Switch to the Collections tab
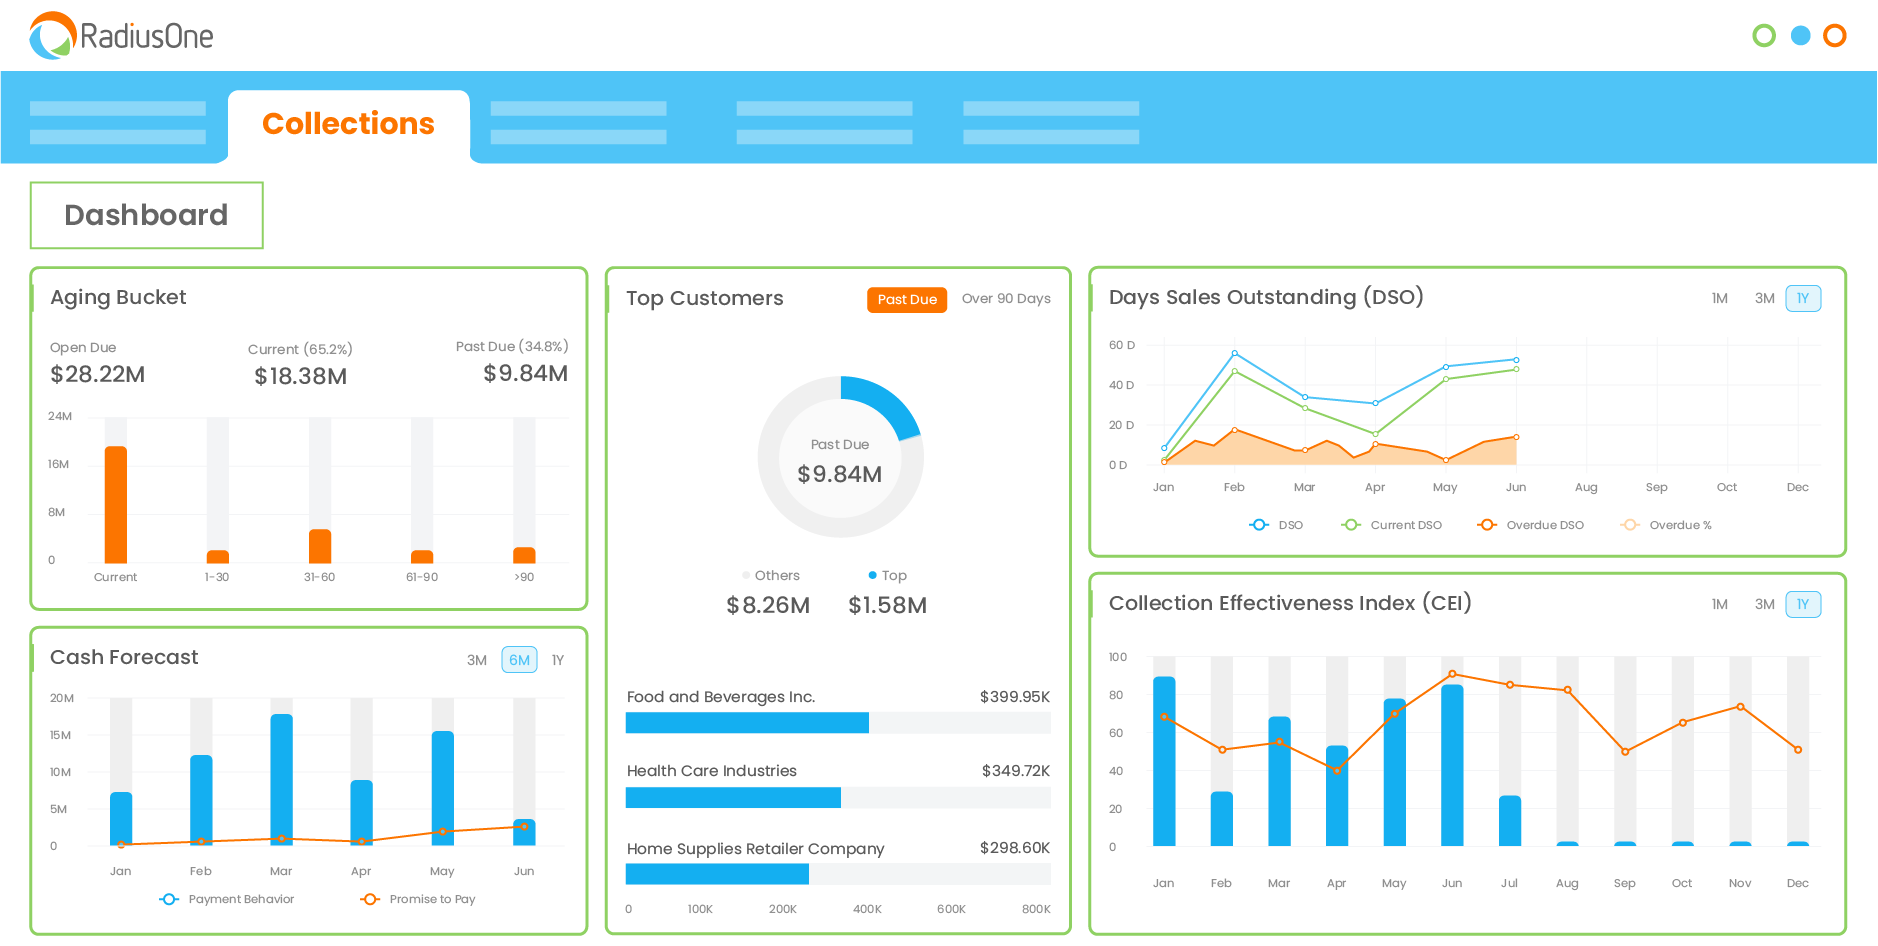The height and width of the screenshot is (946, 1878). pyautogui.click(x=348, y=124)
